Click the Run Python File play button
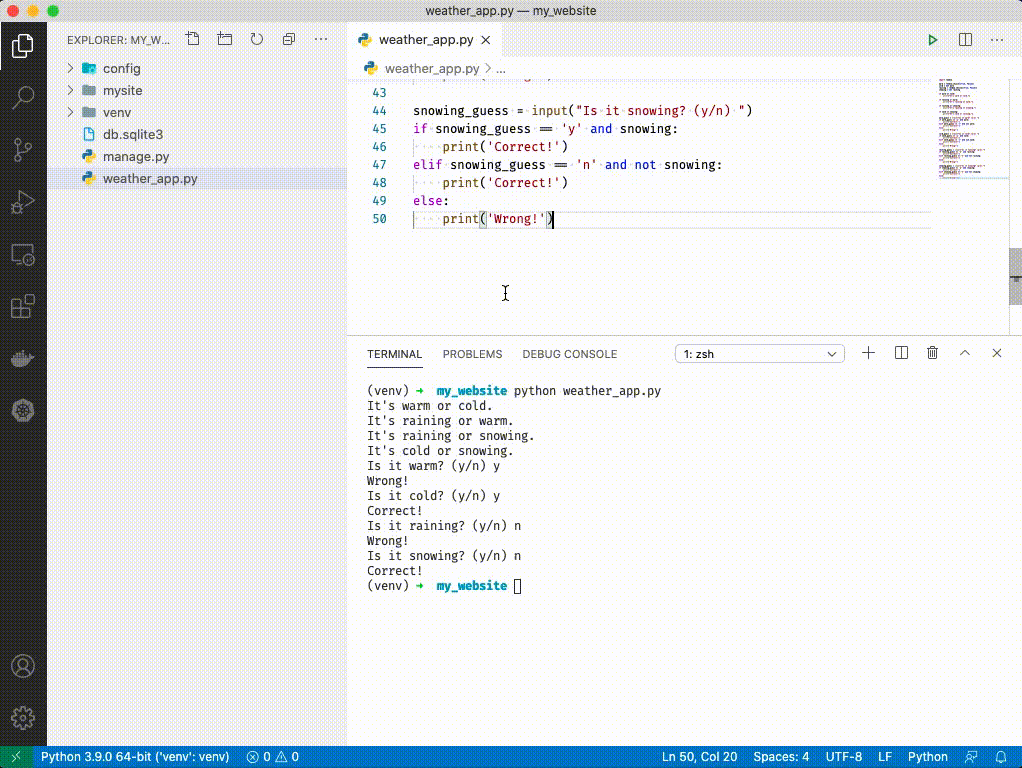1022x768 pixels. click(932, 40)
